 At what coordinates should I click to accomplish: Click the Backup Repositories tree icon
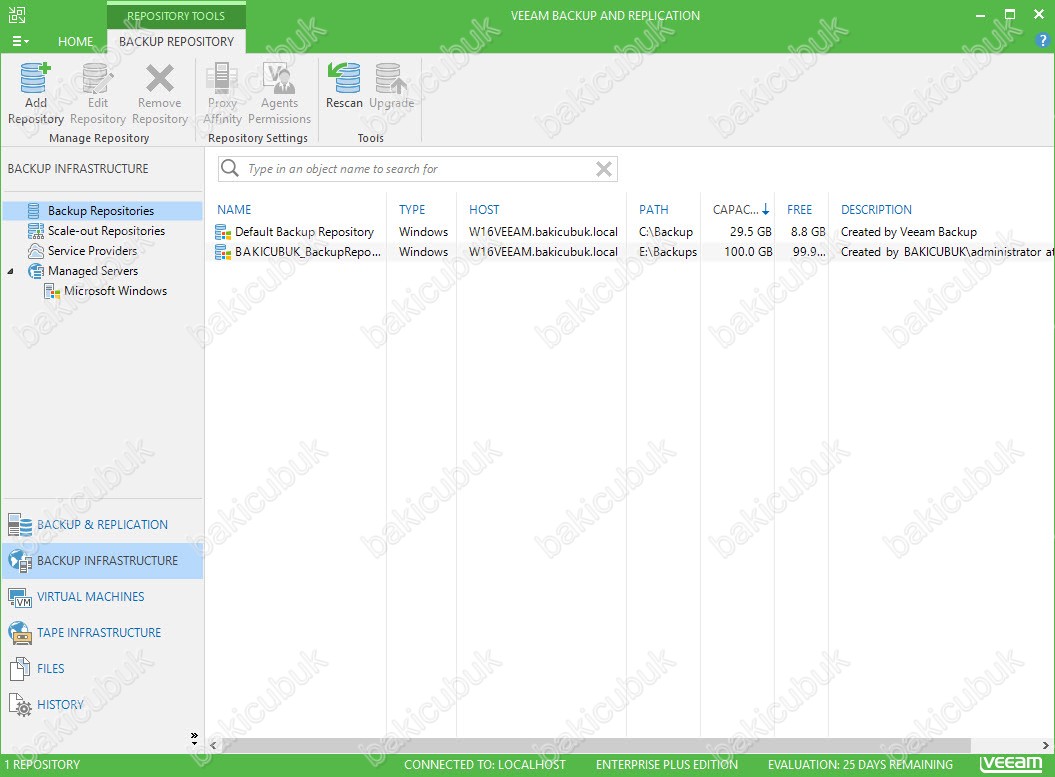tap(34, 211)
